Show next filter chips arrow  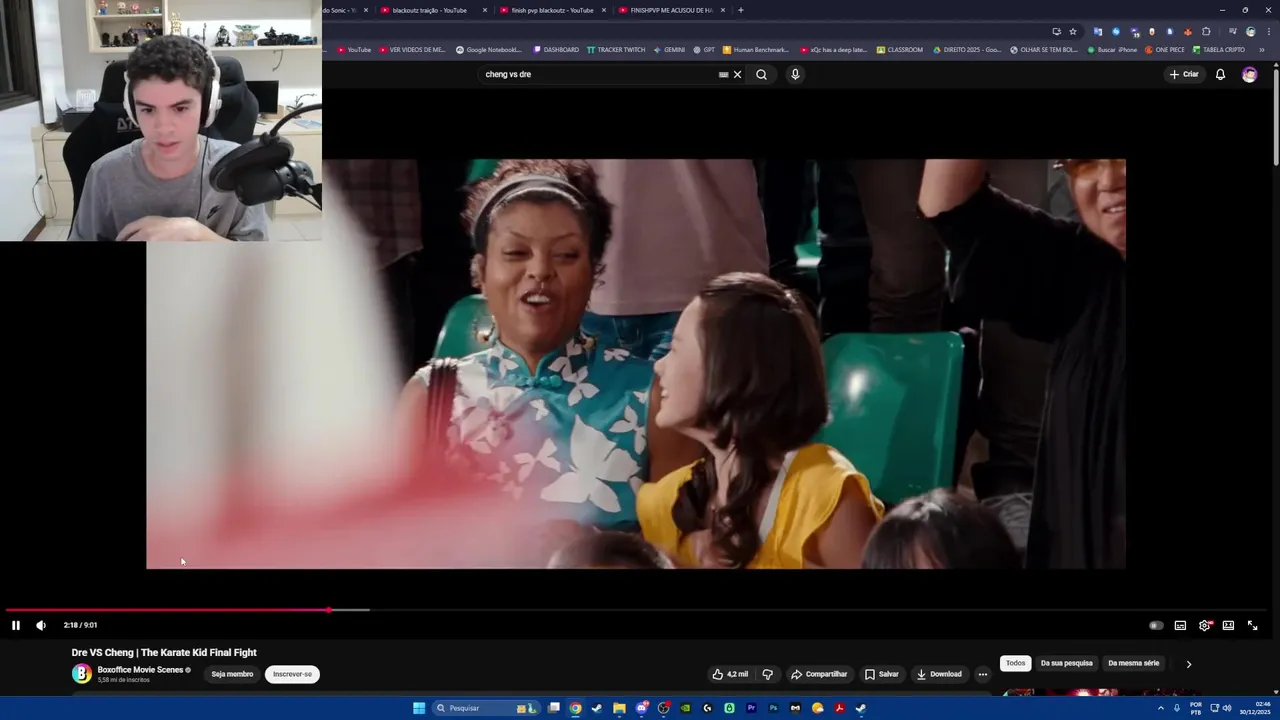[x=1189, y=664]
